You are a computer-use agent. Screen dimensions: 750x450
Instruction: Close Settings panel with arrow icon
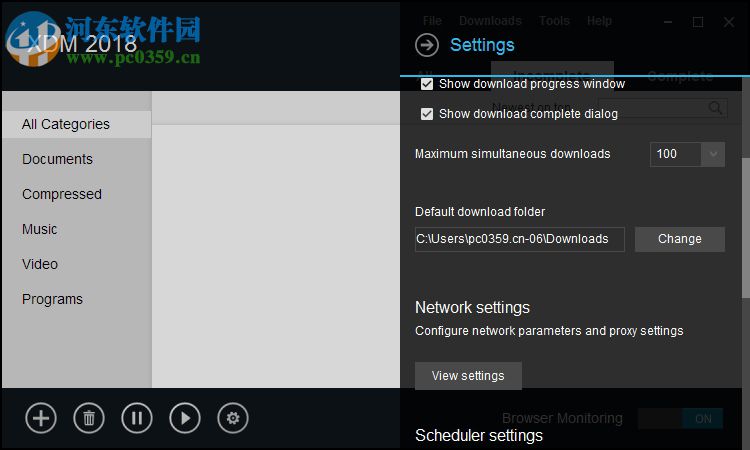pos(427,45)
